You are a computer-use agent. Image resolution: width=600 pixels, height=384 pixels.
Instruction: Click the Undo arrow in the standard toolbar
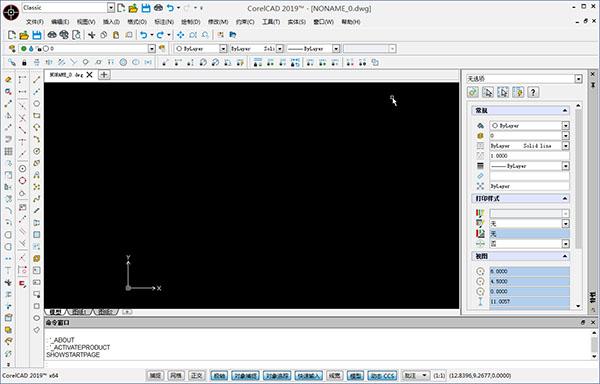[143, 35]
